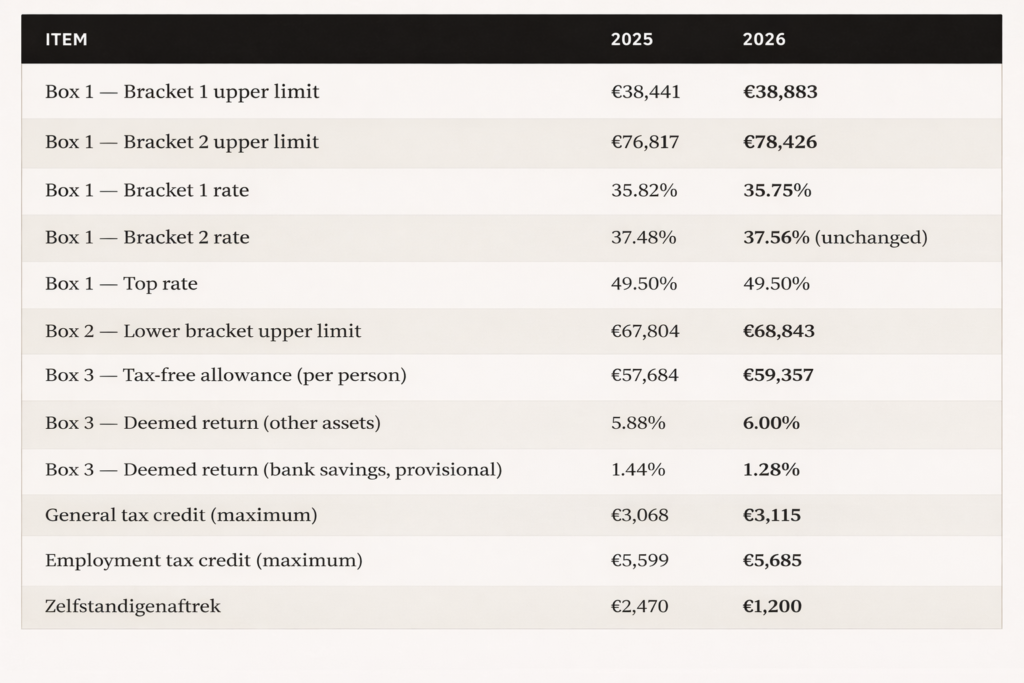Select Box 2 — Lower bracket upper limit label
The image size is (1024, 683).
[x=203, y=331]
